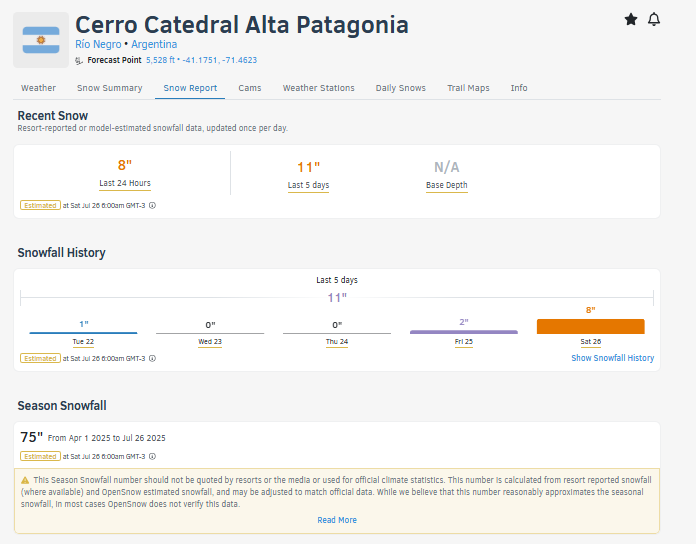Open the Info tab
This screenshot has height=544, width=696.
519,88
